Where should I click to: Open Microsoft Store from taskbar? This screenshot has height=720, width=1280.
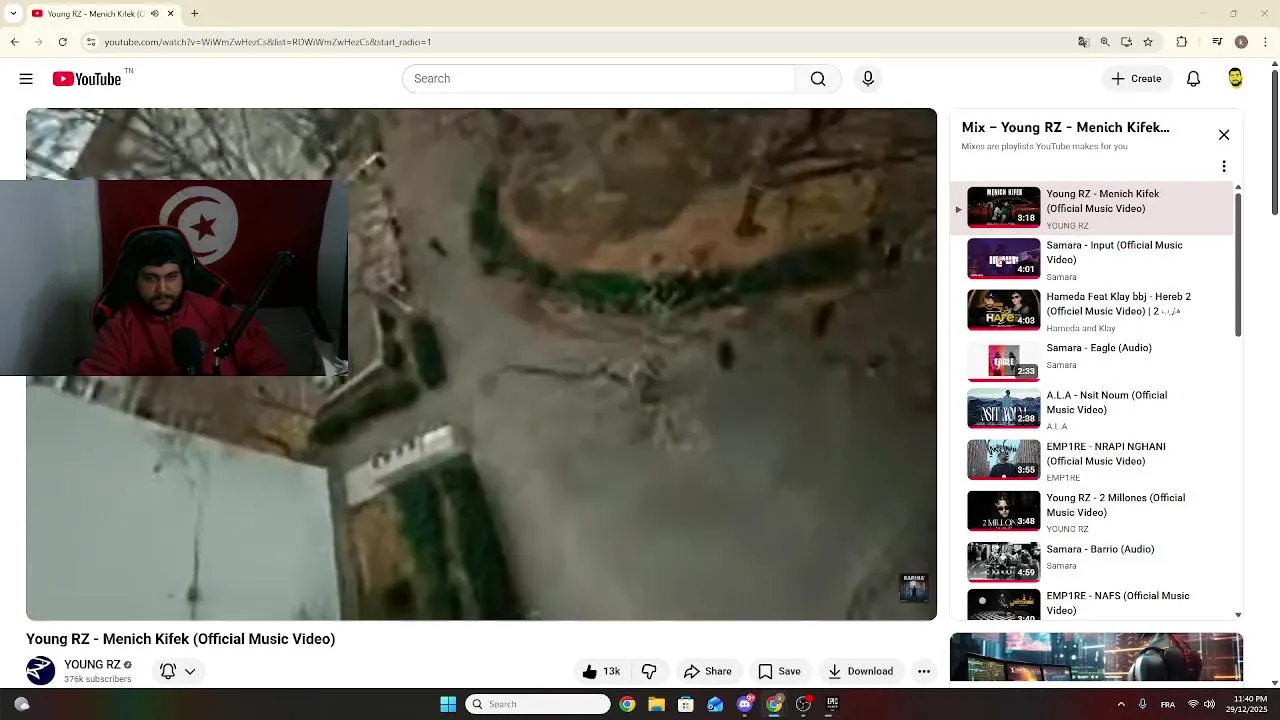pos(686,704)
